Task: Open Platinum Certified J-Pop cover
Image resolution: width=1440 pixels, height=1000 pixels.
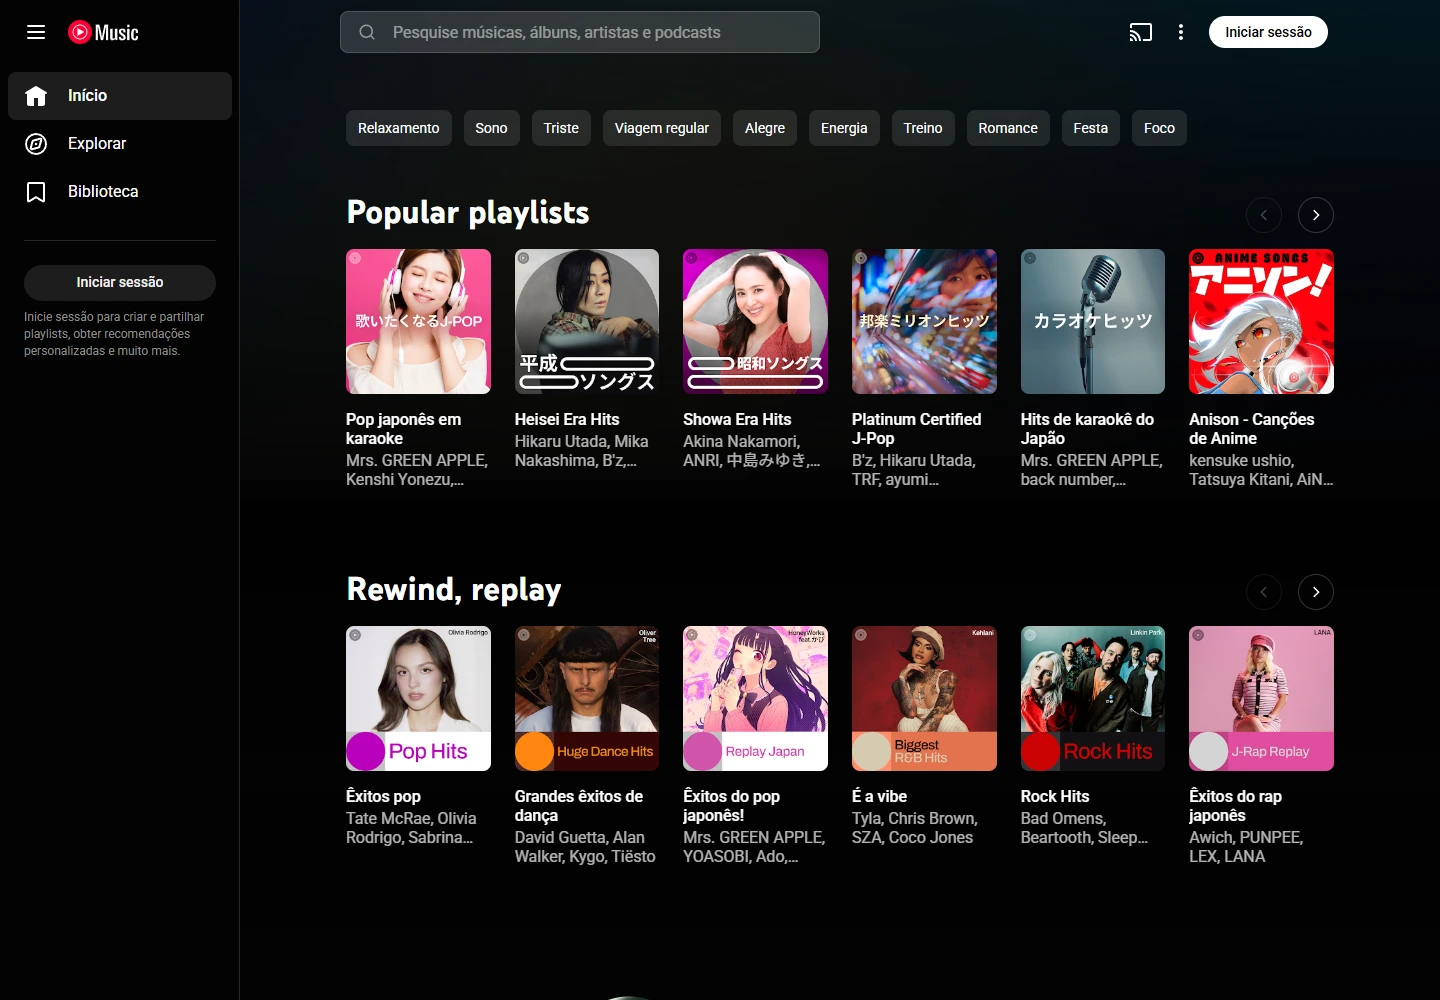Action: 924,321
